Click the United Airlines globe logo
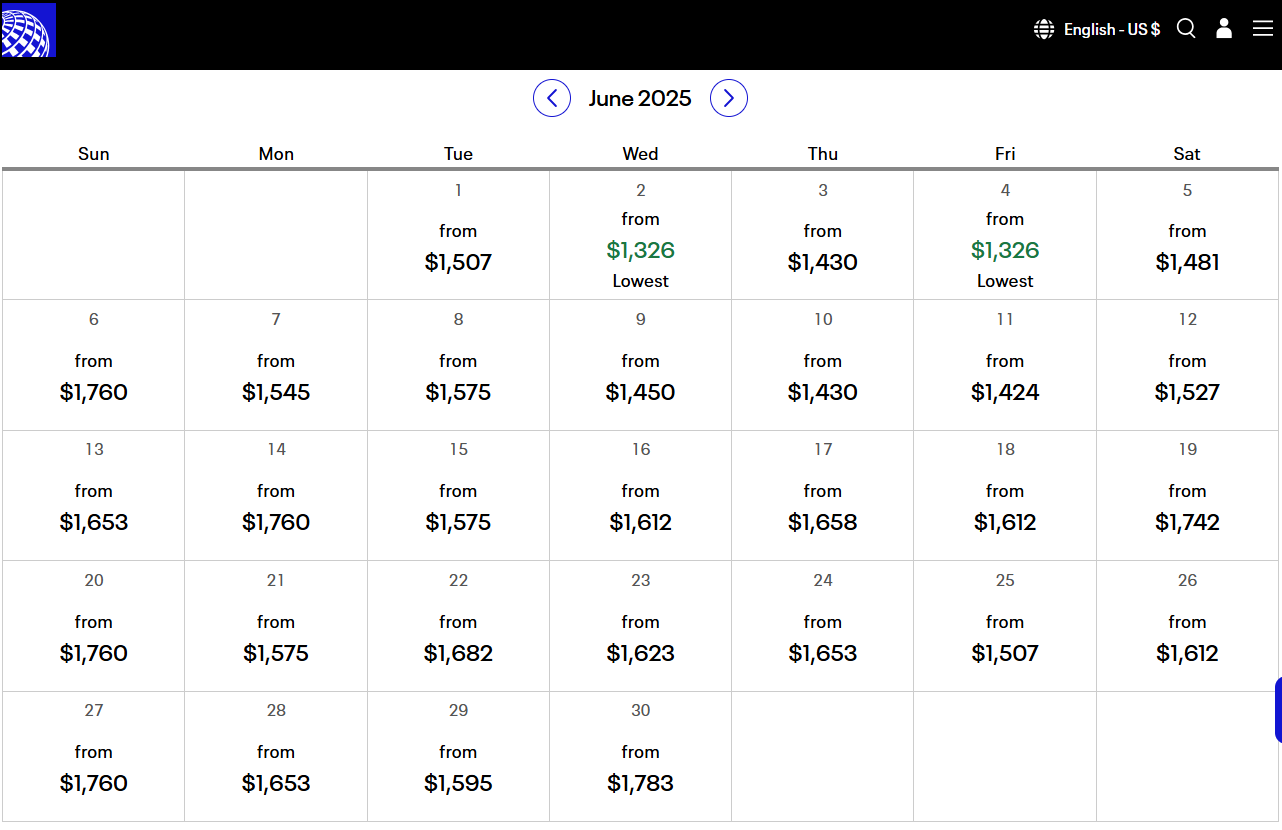 coord(28,30)
